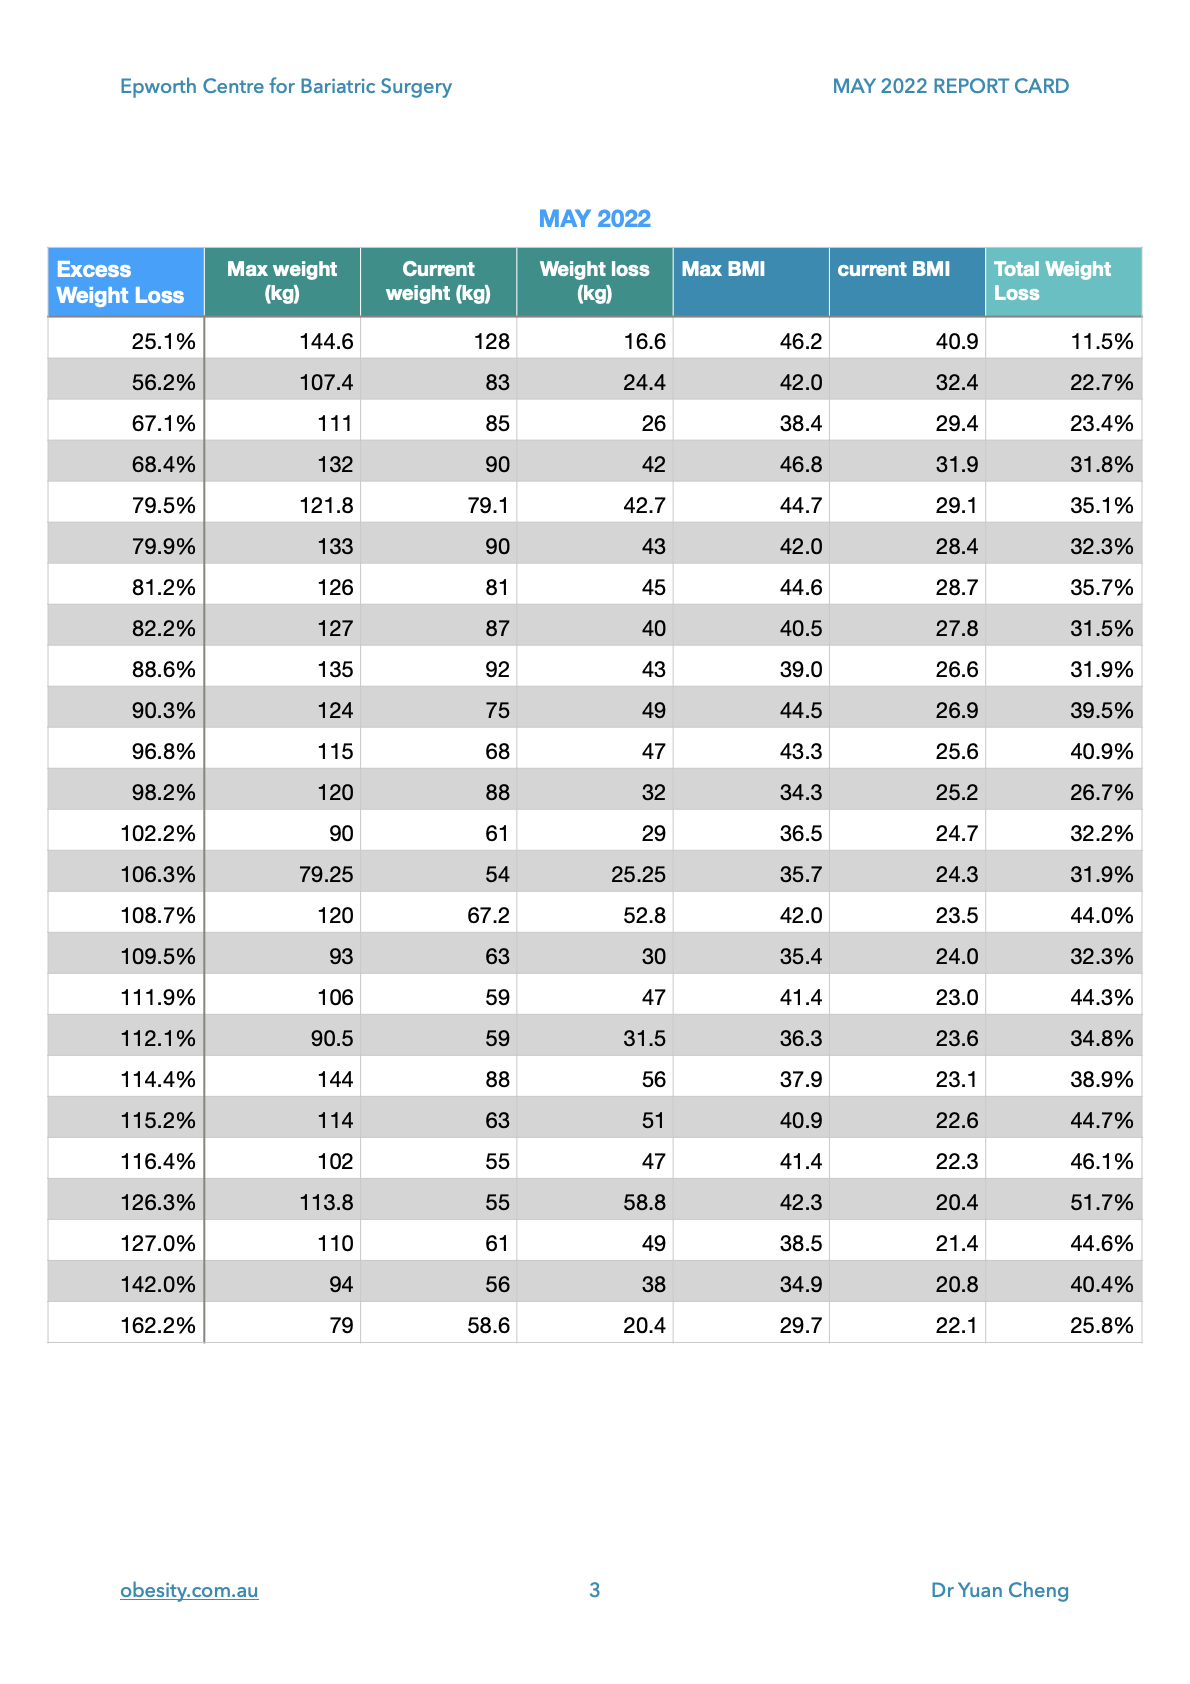This screenshot has width=1190, height=1684.
Task: Click the Max BMI column header
Action: coord(723,269)
